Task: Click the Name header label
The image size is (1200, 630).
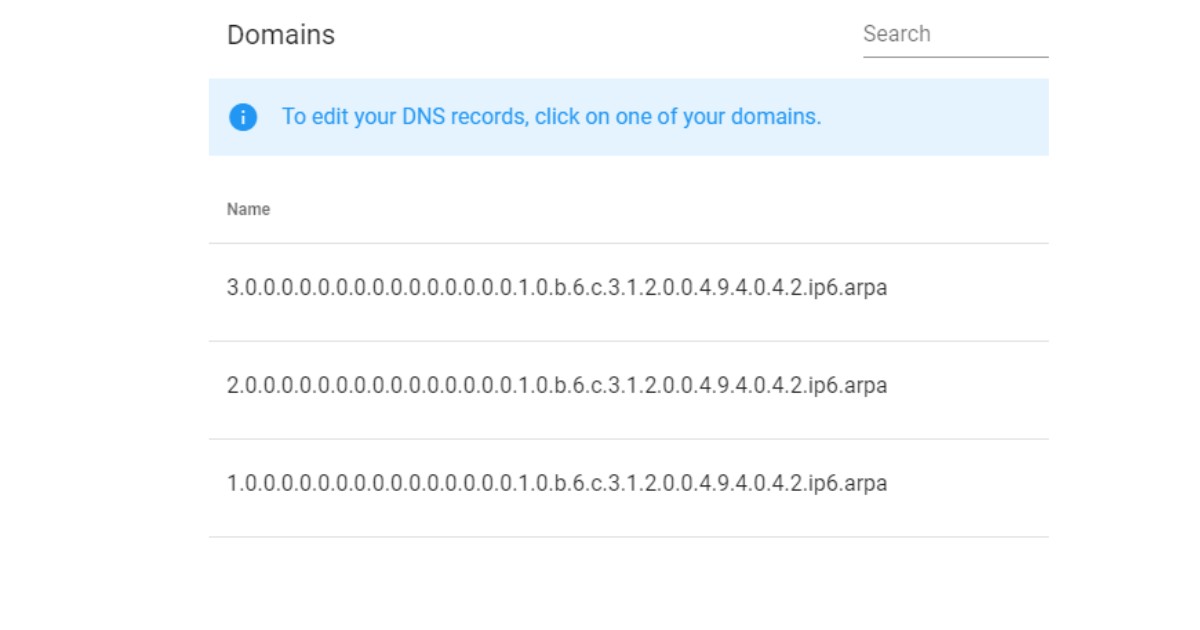Action: [248, 210]
